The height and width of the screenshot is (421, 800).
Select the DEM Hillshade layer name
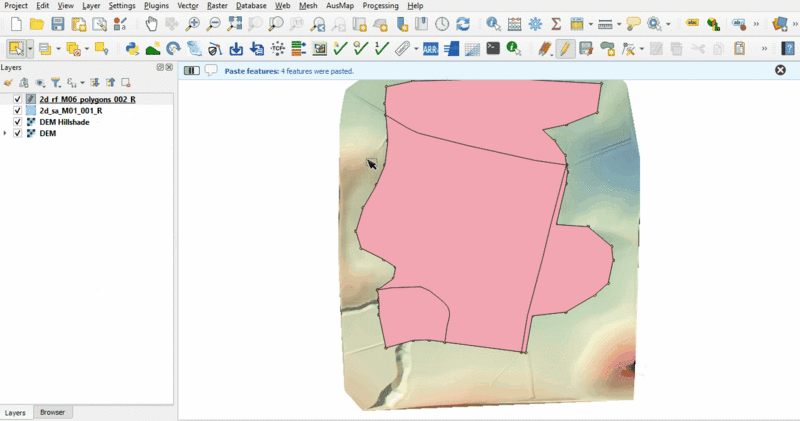[64, 122]
